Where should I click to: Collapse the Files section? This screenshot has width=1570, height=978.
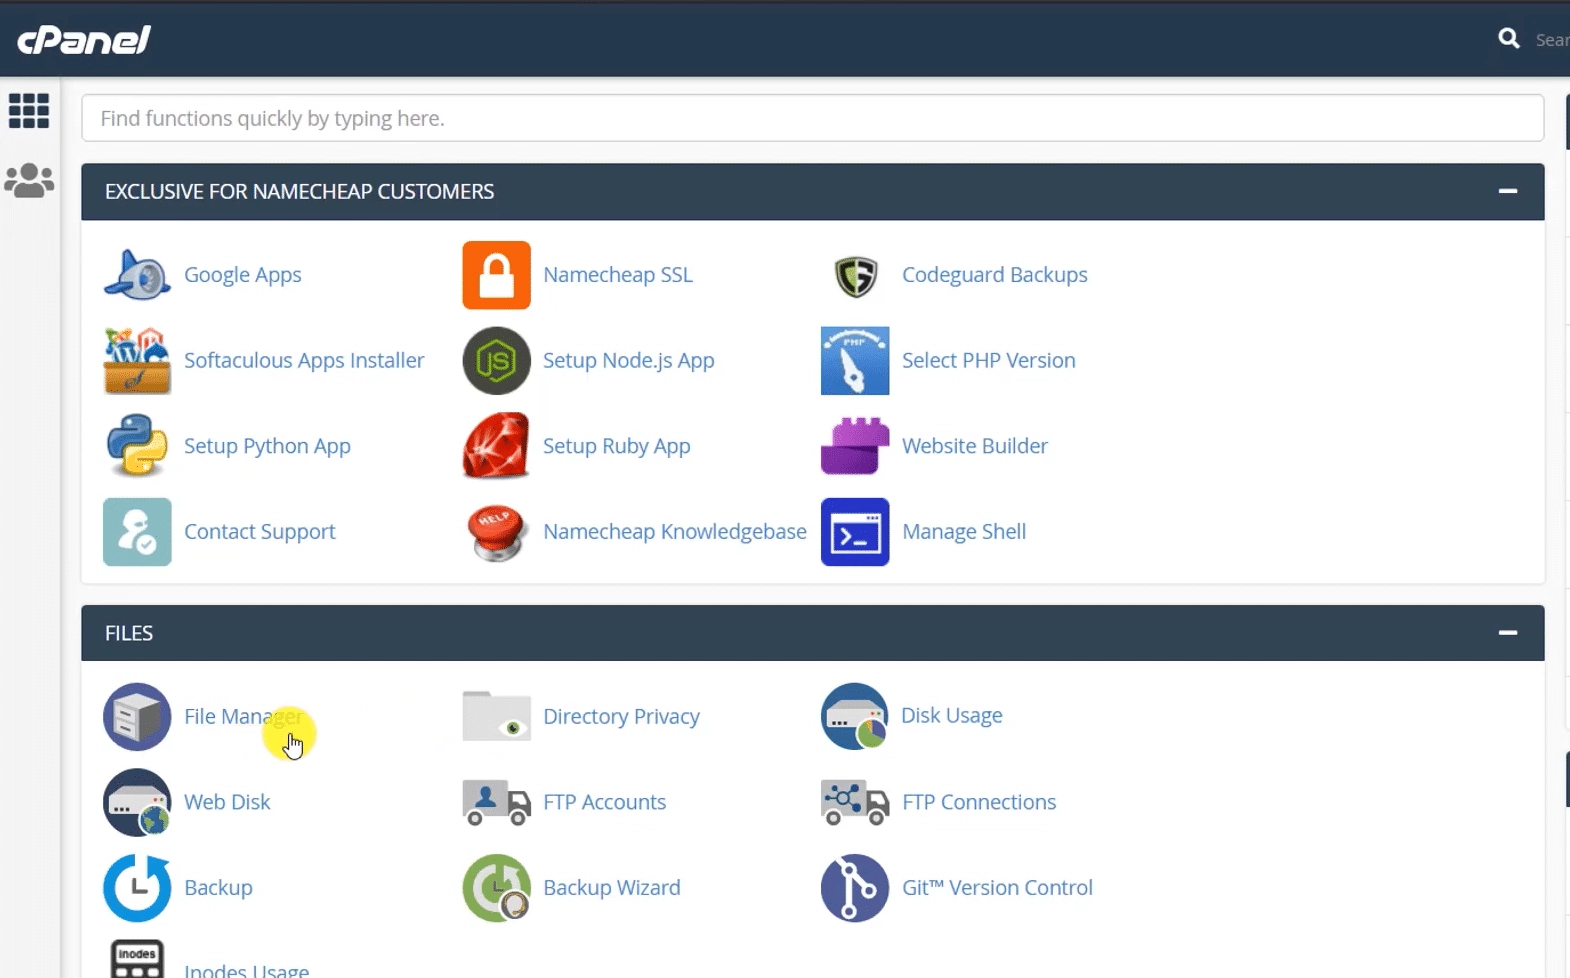click(x=1508, y=633)
